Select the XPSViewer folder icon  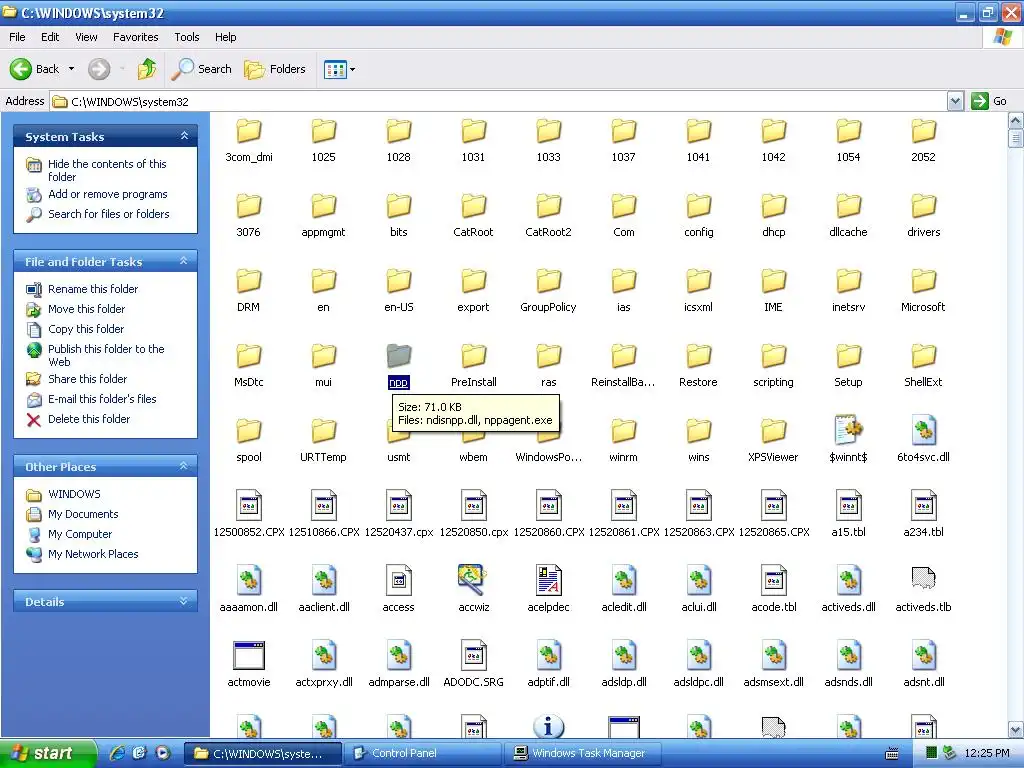pyautogui.click(x=773, y=431)
